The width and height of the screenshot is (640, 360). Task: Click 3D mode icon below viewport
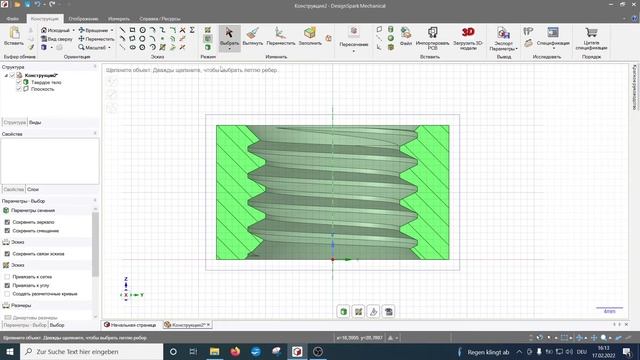343,312
